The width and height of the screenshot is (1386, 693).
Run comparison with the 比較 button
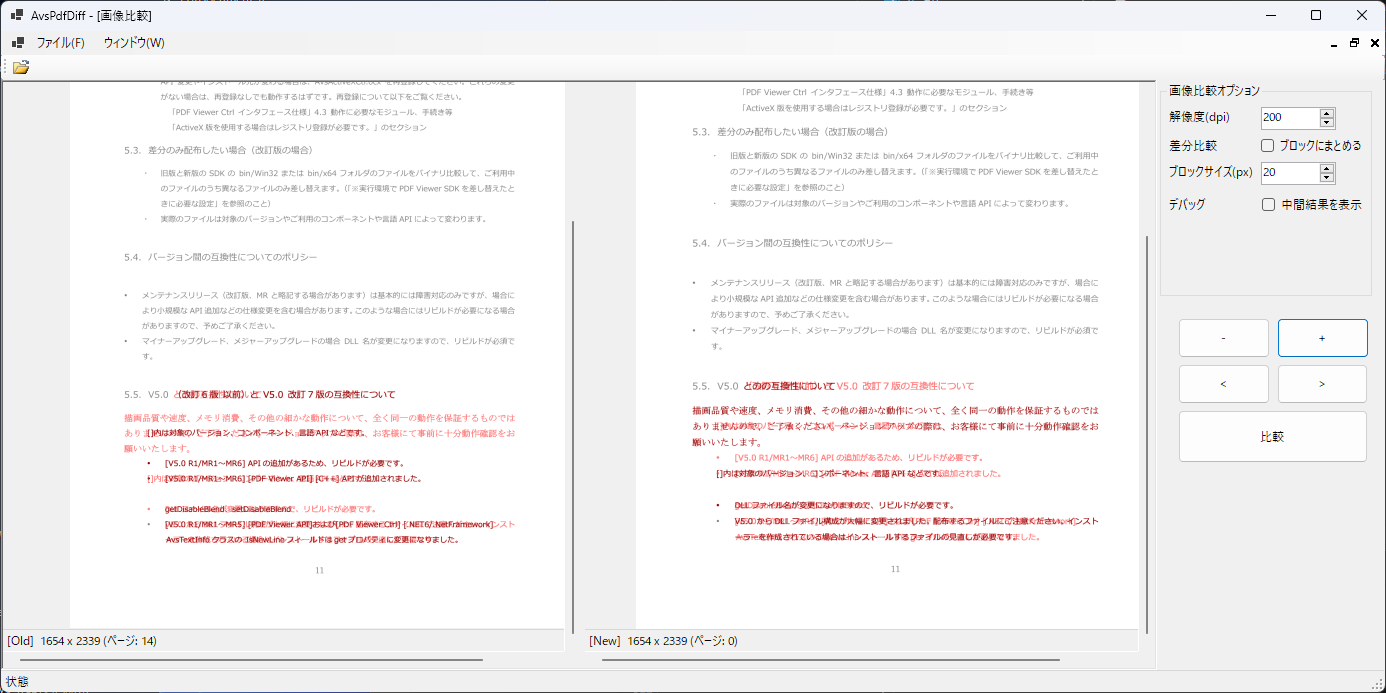[1272, 436]
